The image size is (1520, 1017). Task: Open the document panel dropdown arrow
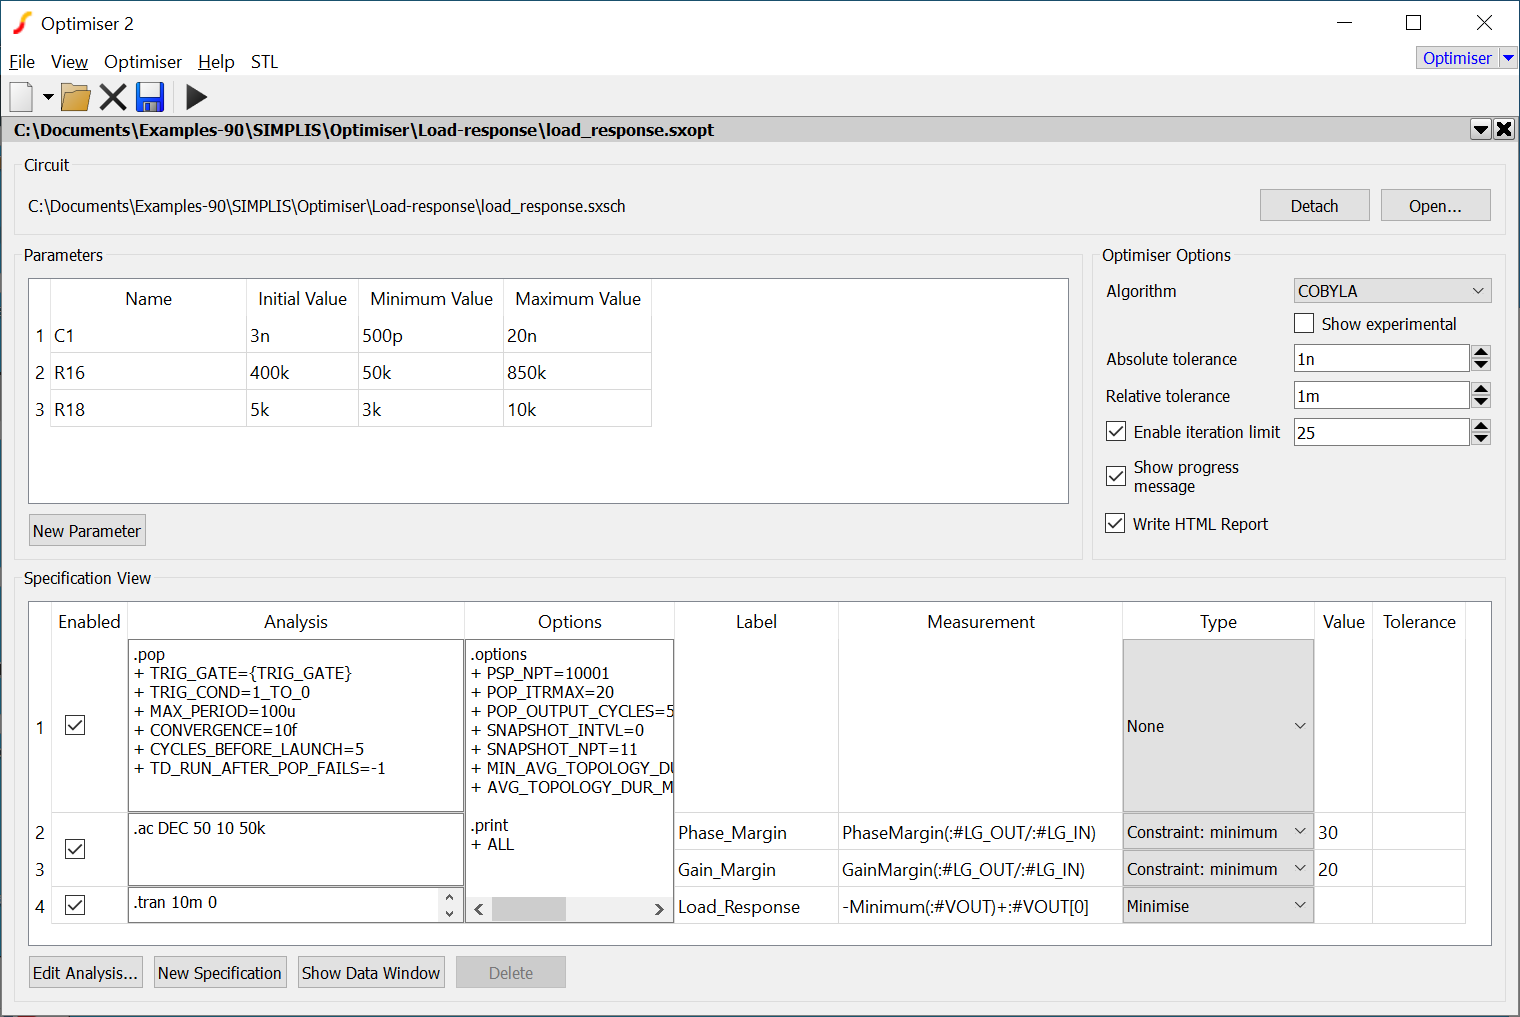tap(1481, 129)
